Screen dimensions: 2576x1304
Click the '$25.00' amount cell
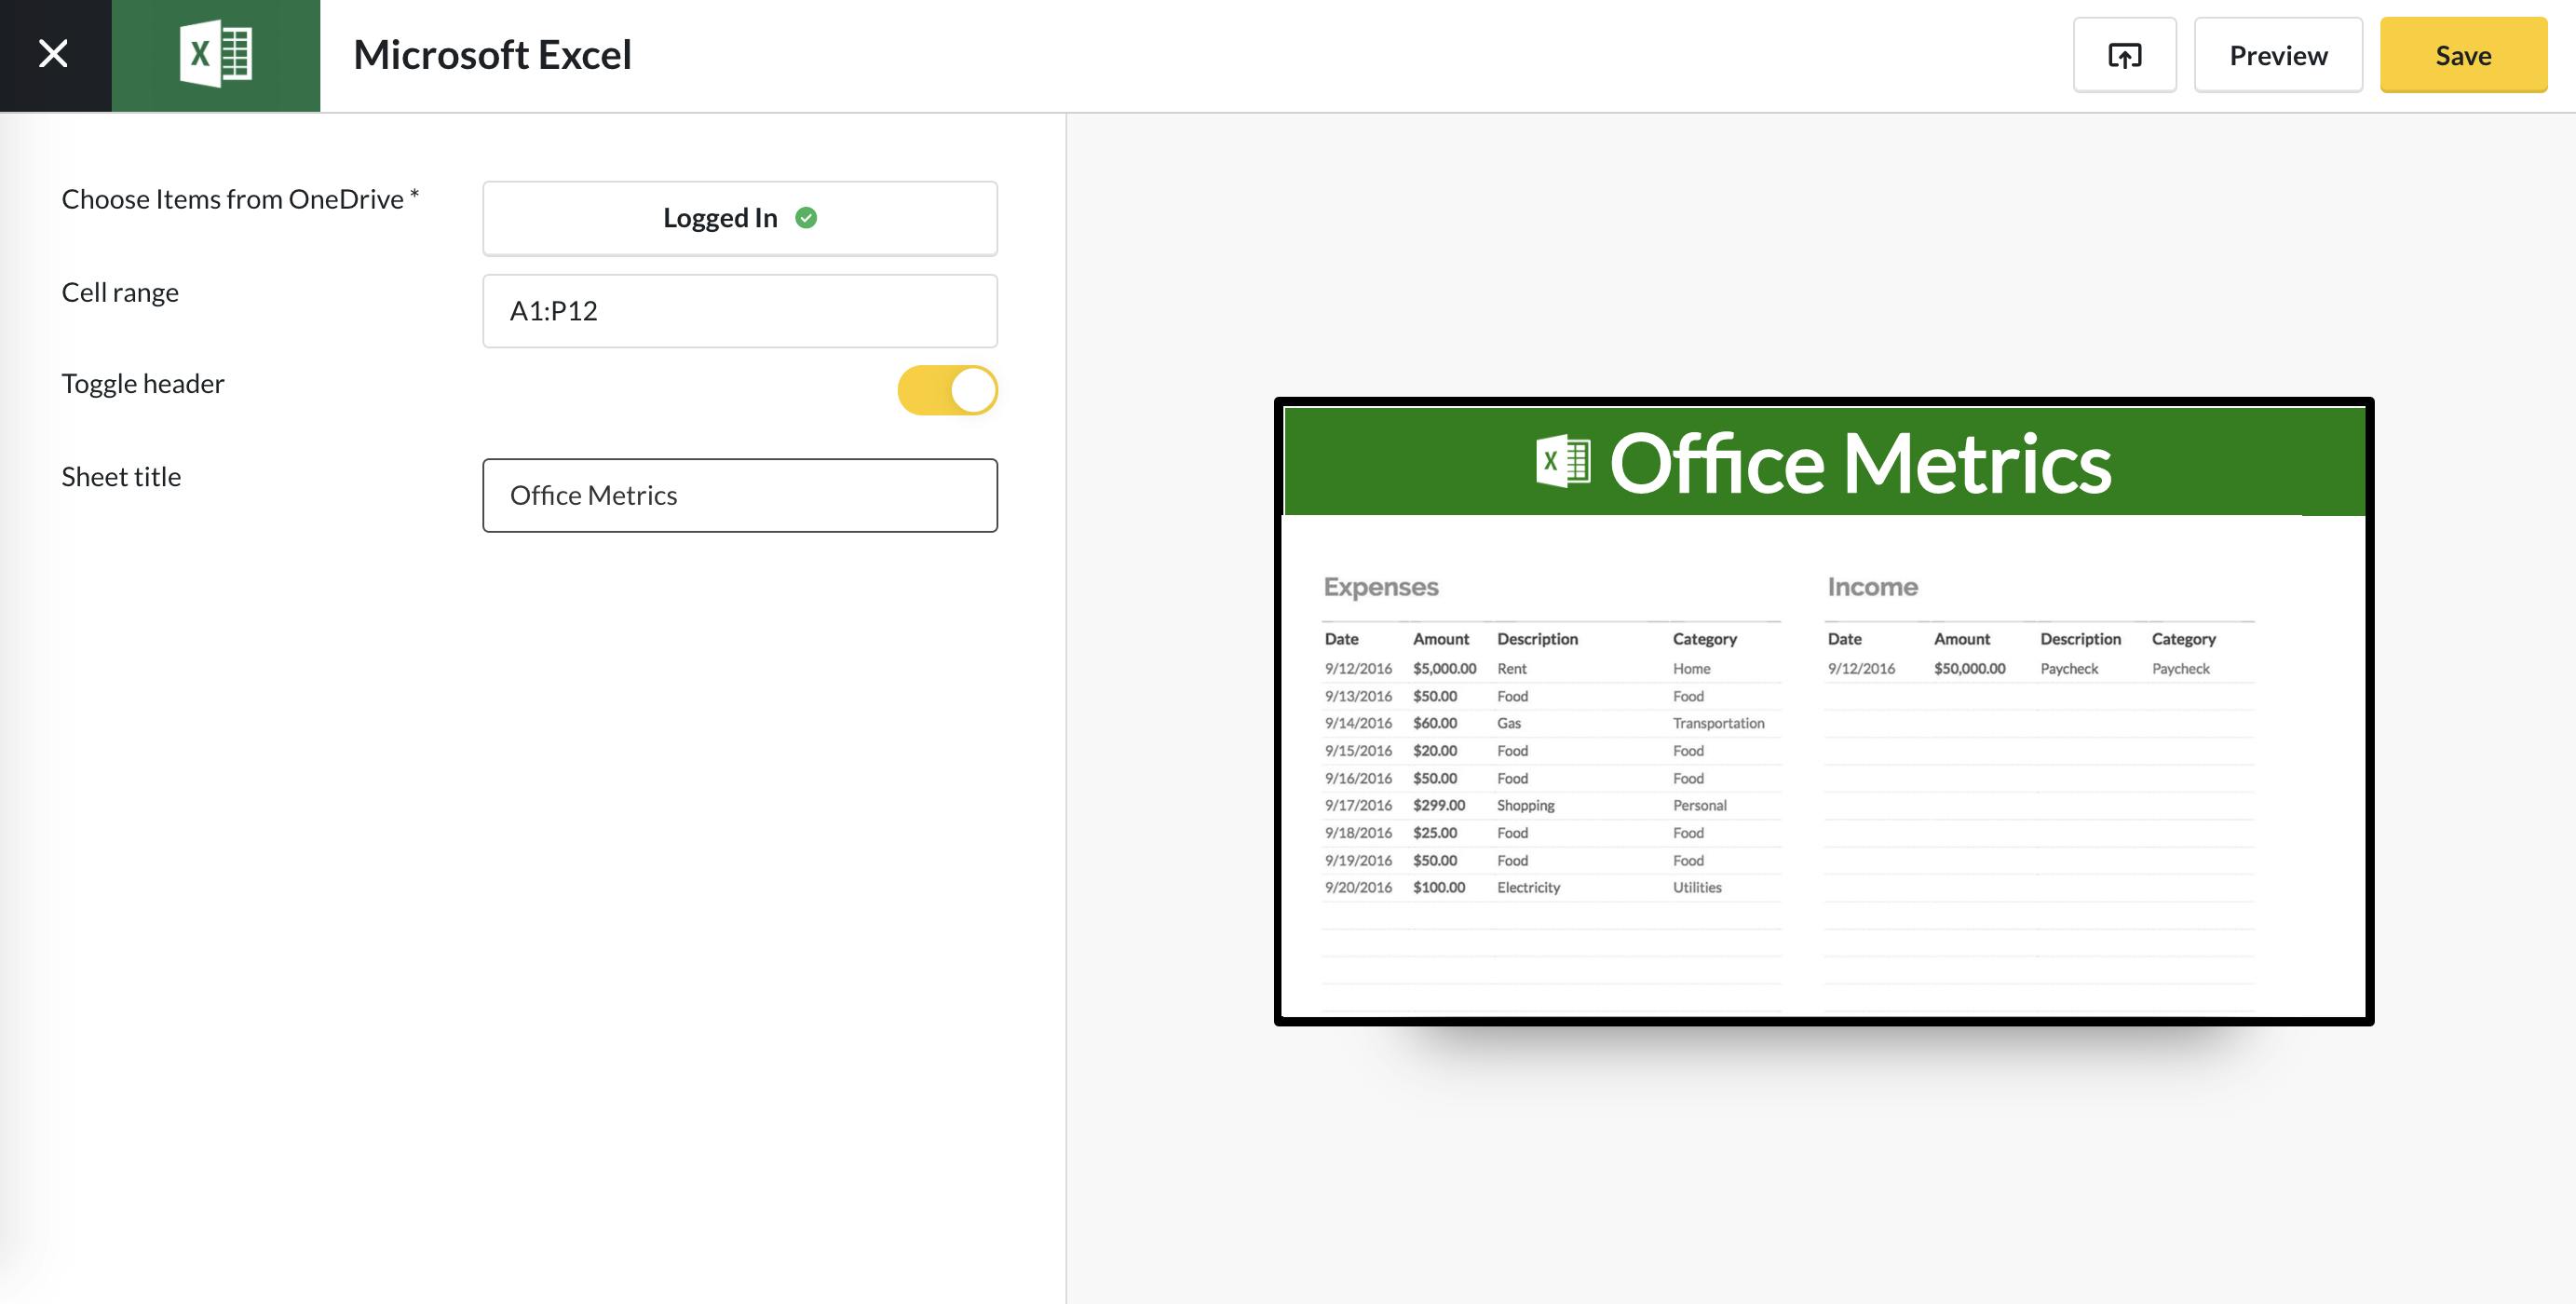pyautogui.click(x=1434, y=833)
